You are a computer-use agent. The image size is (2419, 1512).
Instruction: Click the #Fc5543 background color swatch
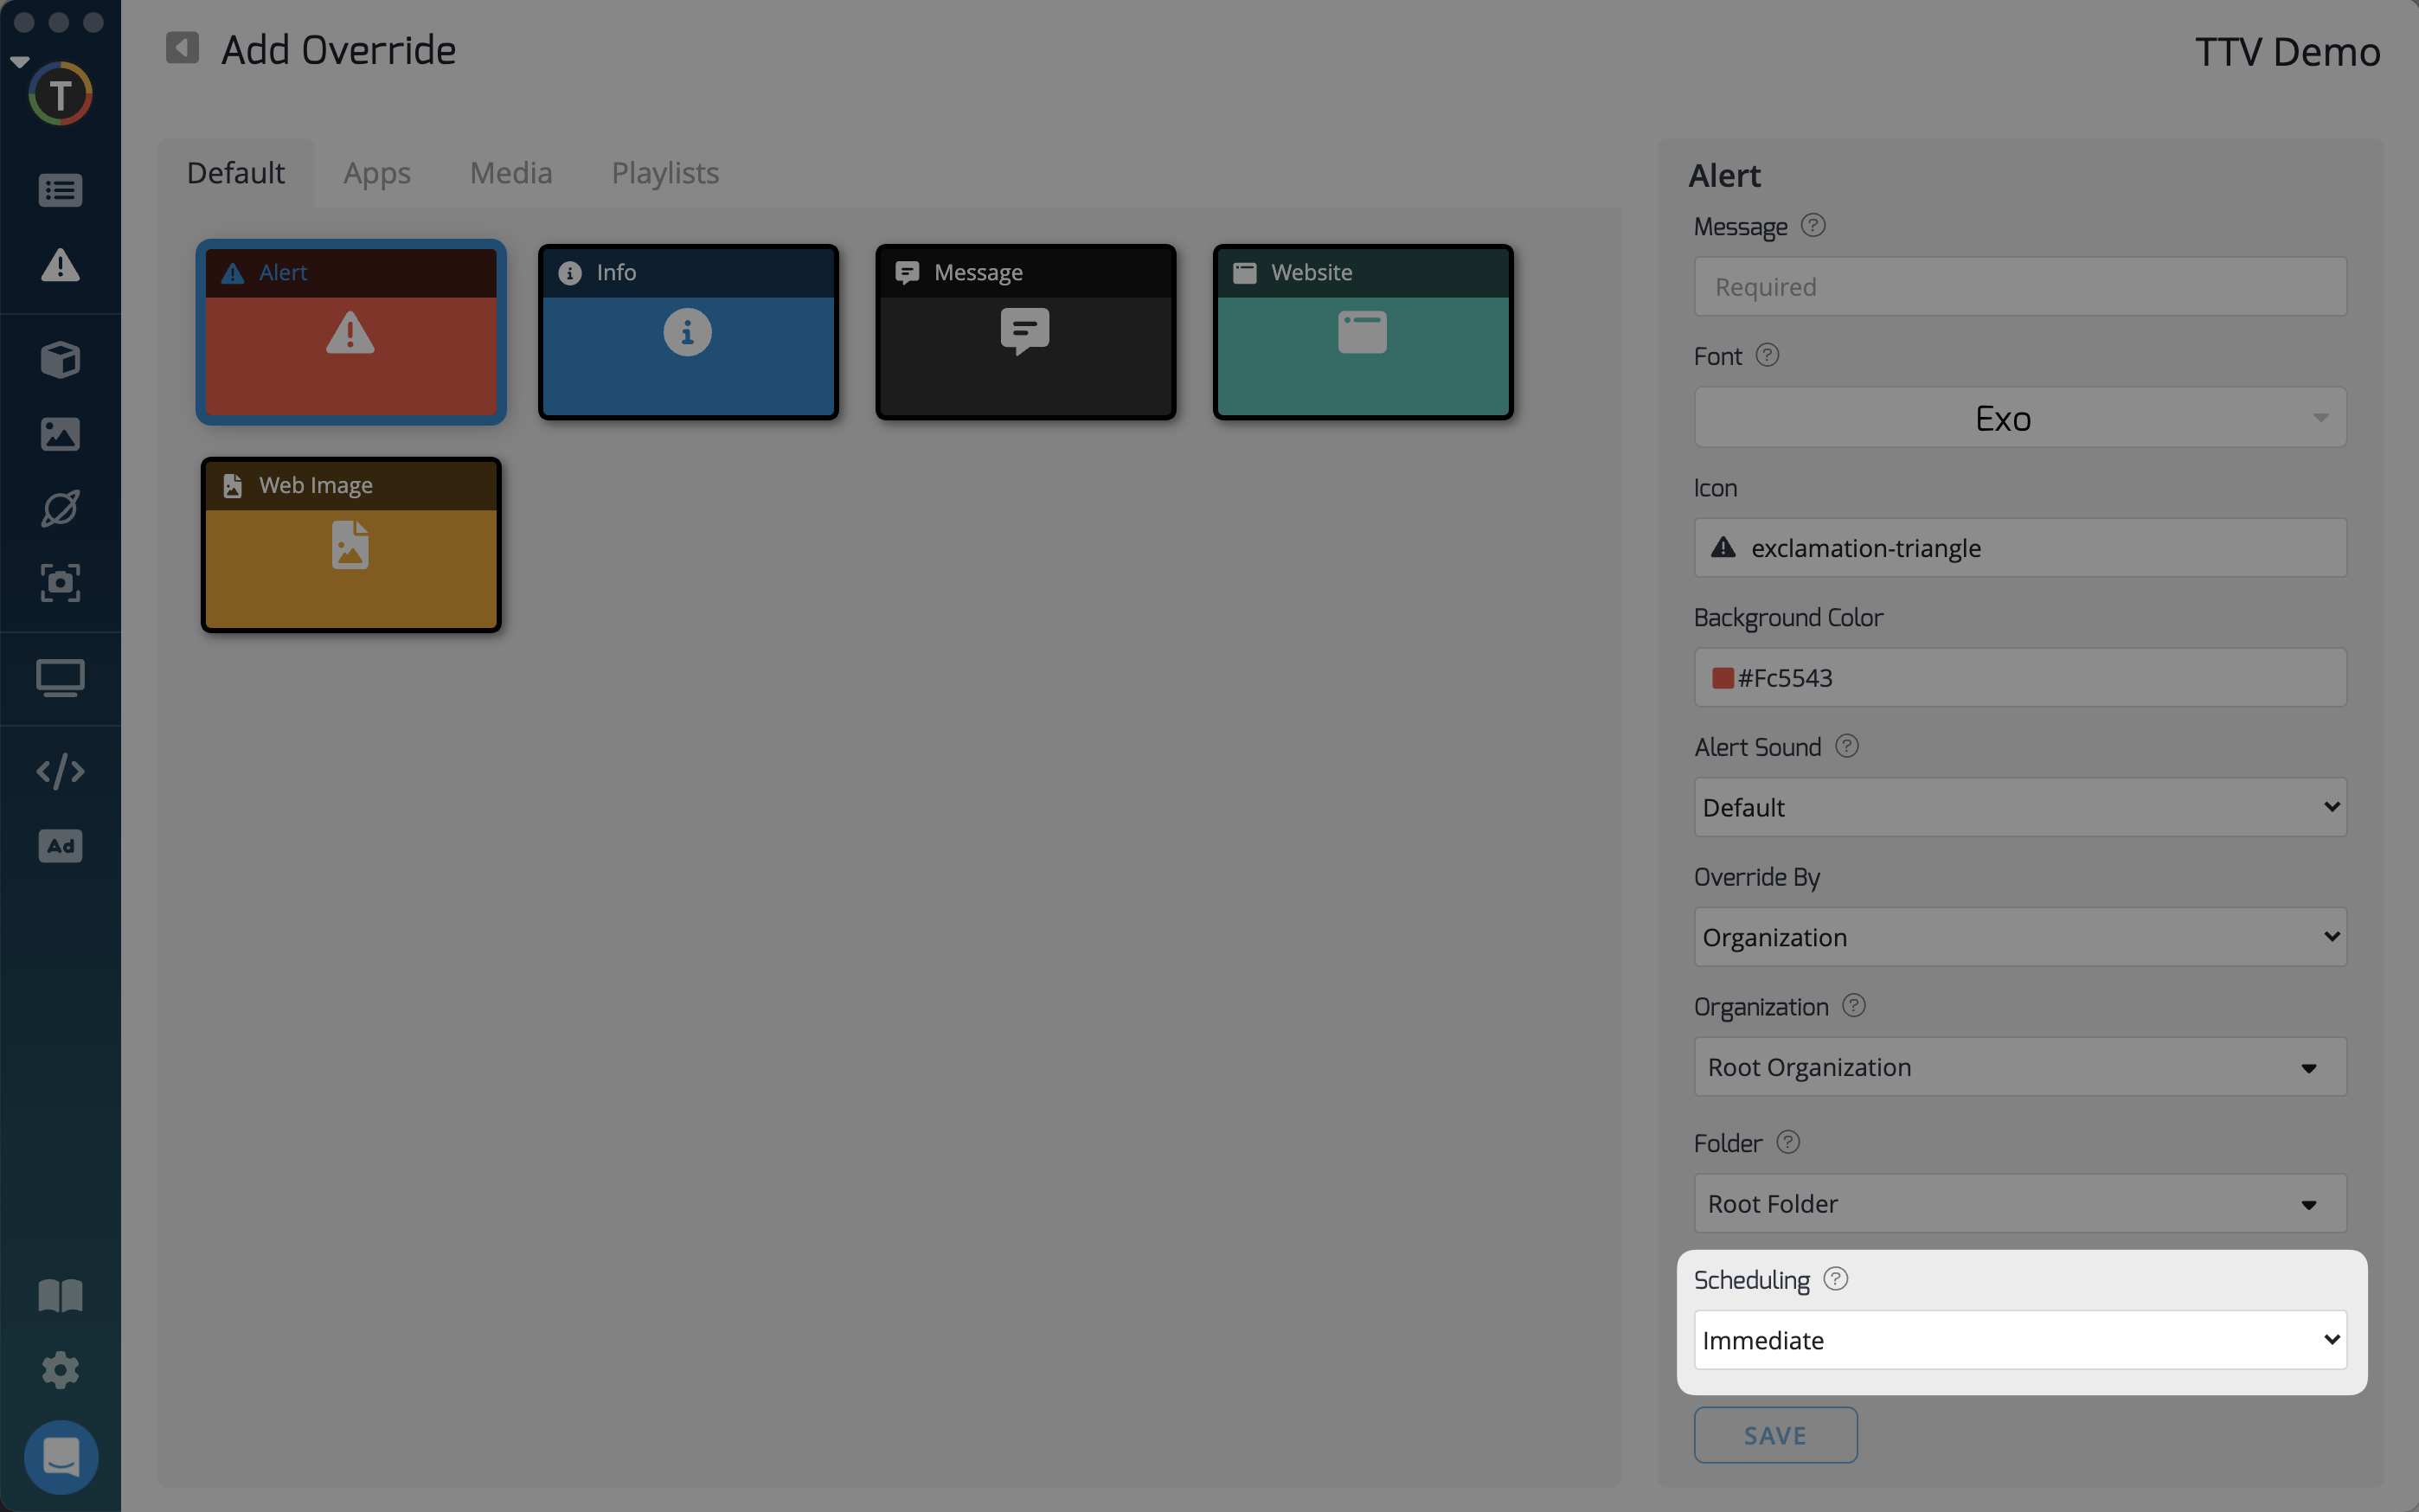1722,678
